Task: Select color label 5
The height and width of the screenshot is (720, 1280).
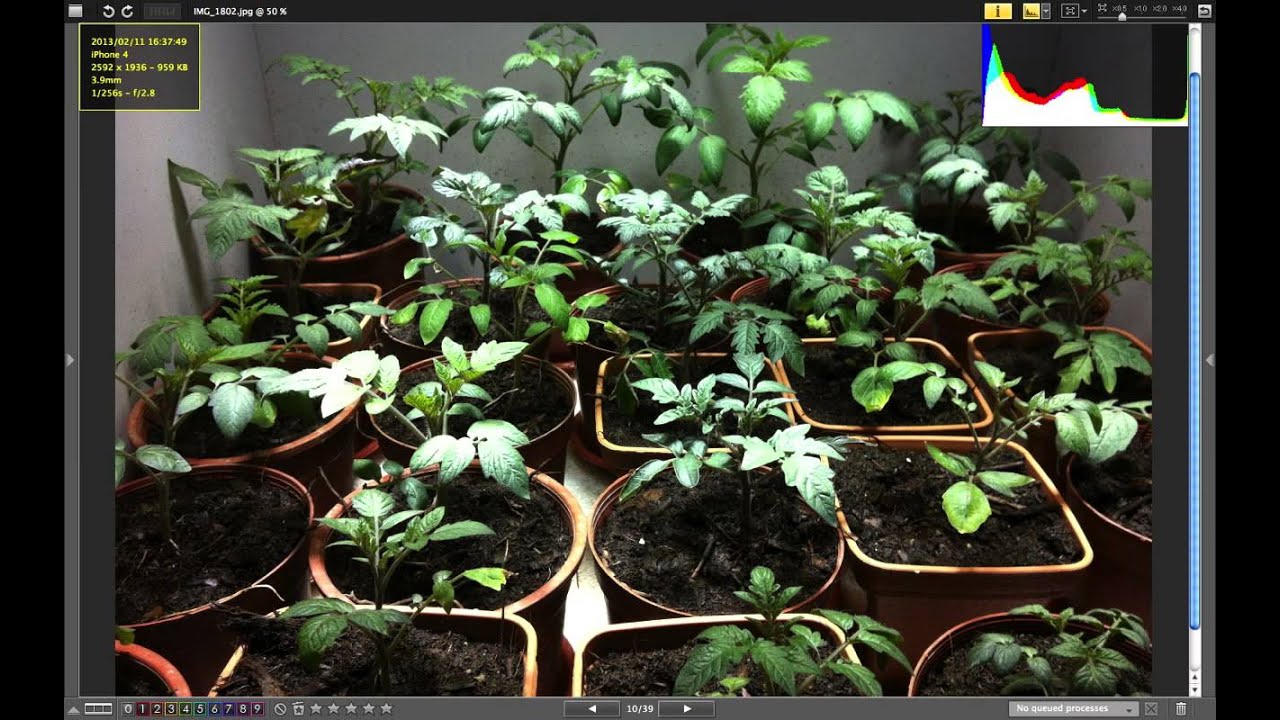Action: coord(200,709)
